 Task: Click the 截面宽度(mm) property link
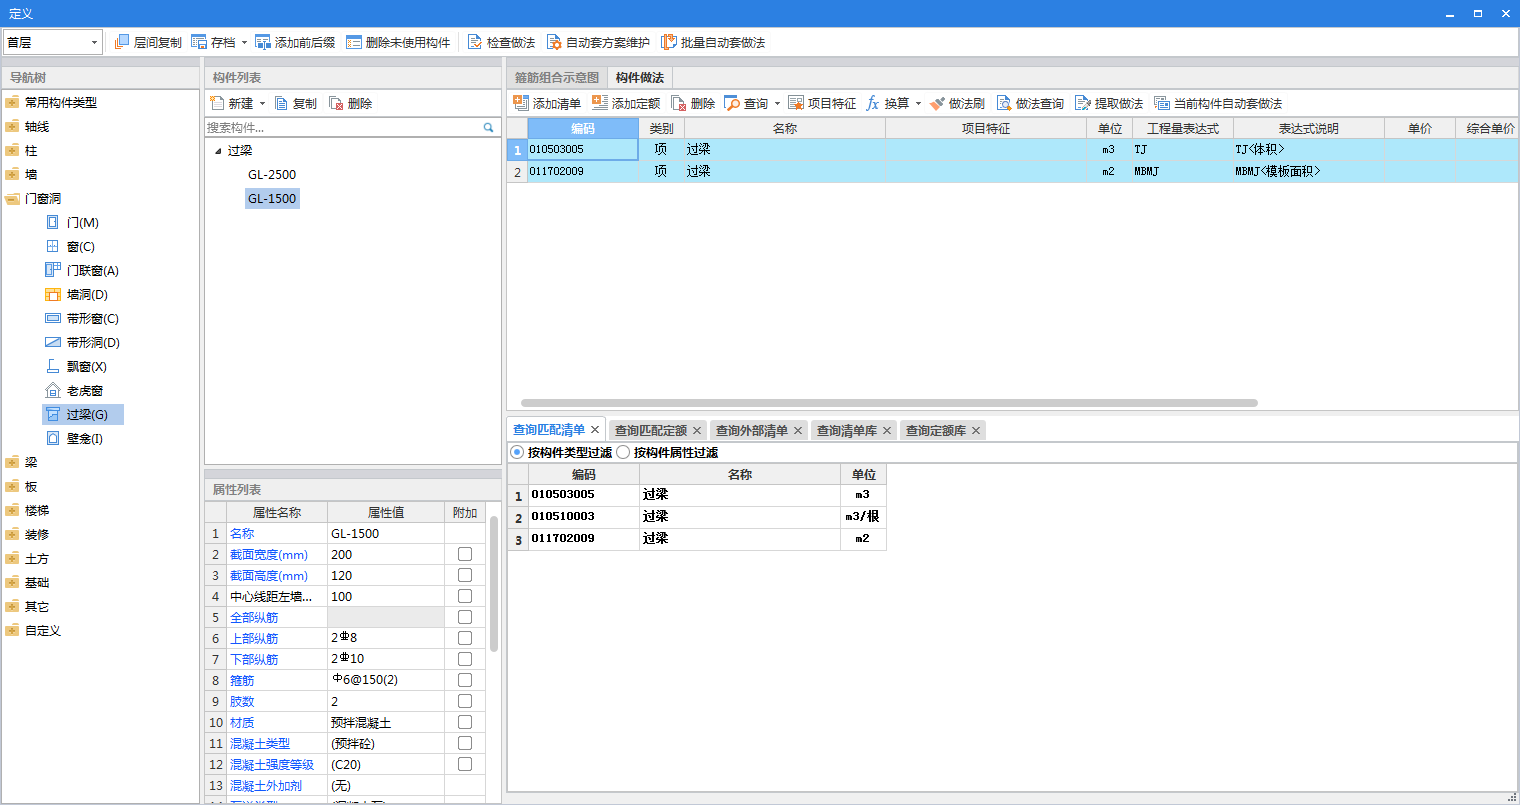pos(269,554)
